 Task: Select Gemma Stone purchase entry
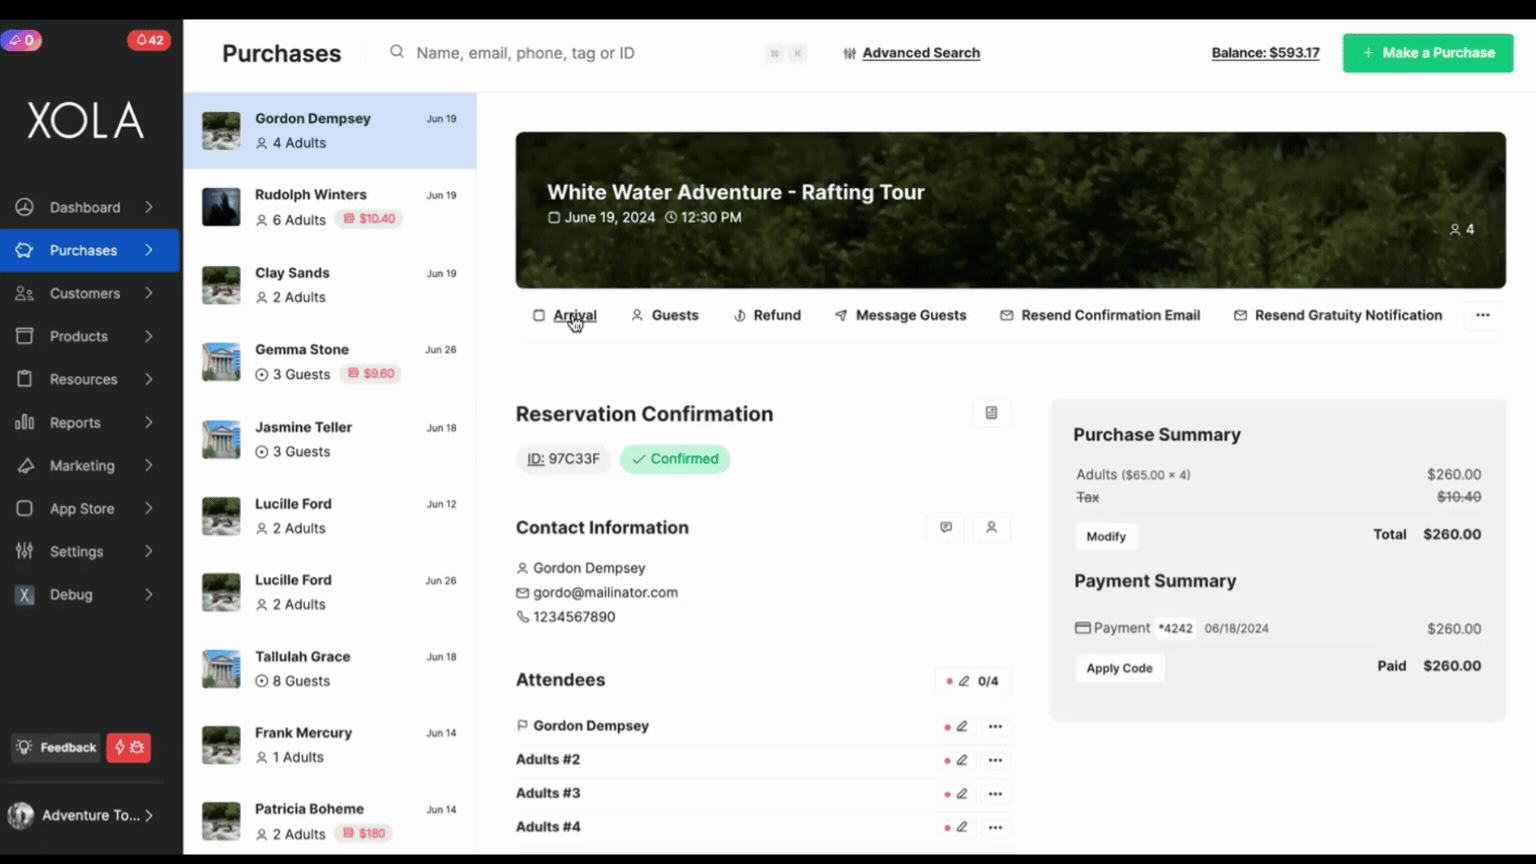(x=330, y=361)
